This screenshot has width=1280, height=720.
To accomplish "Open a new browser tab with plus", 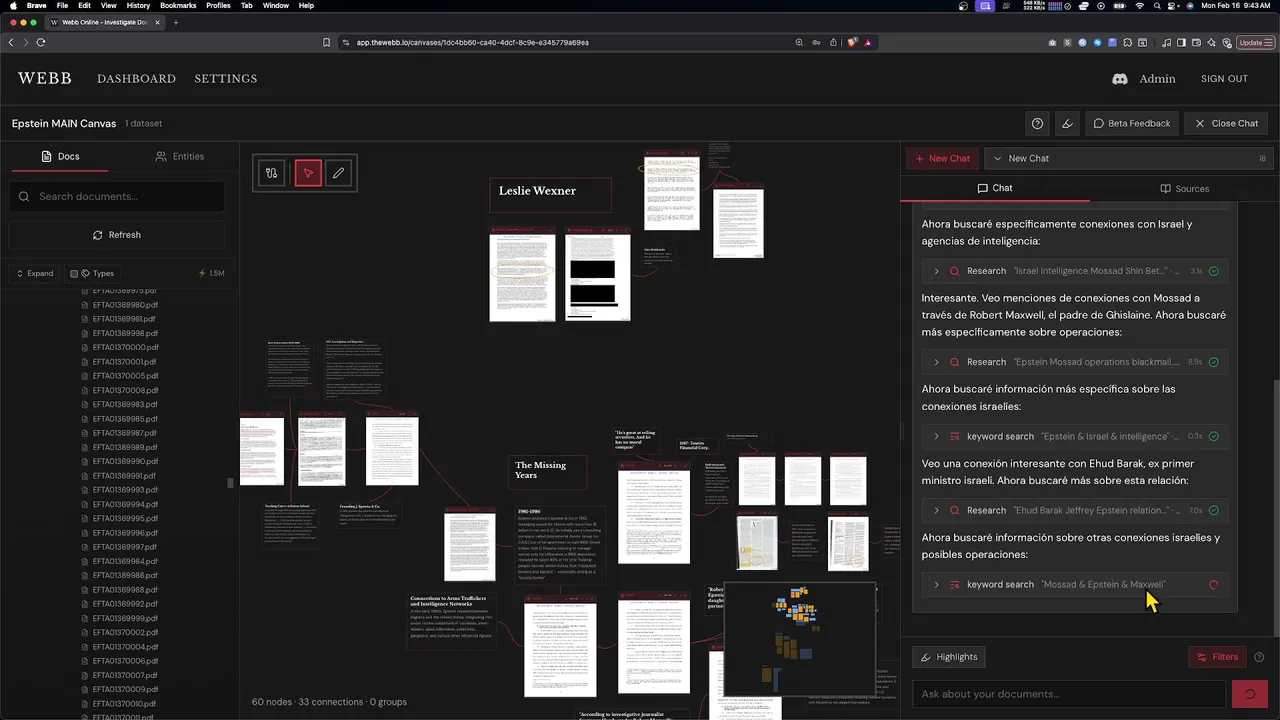I will (176, 22).
